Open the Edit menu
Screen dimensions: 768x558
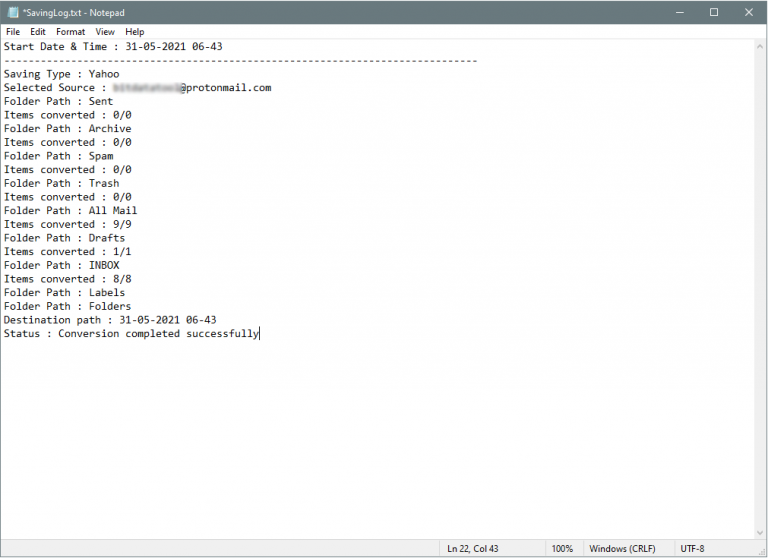point(38,32)
